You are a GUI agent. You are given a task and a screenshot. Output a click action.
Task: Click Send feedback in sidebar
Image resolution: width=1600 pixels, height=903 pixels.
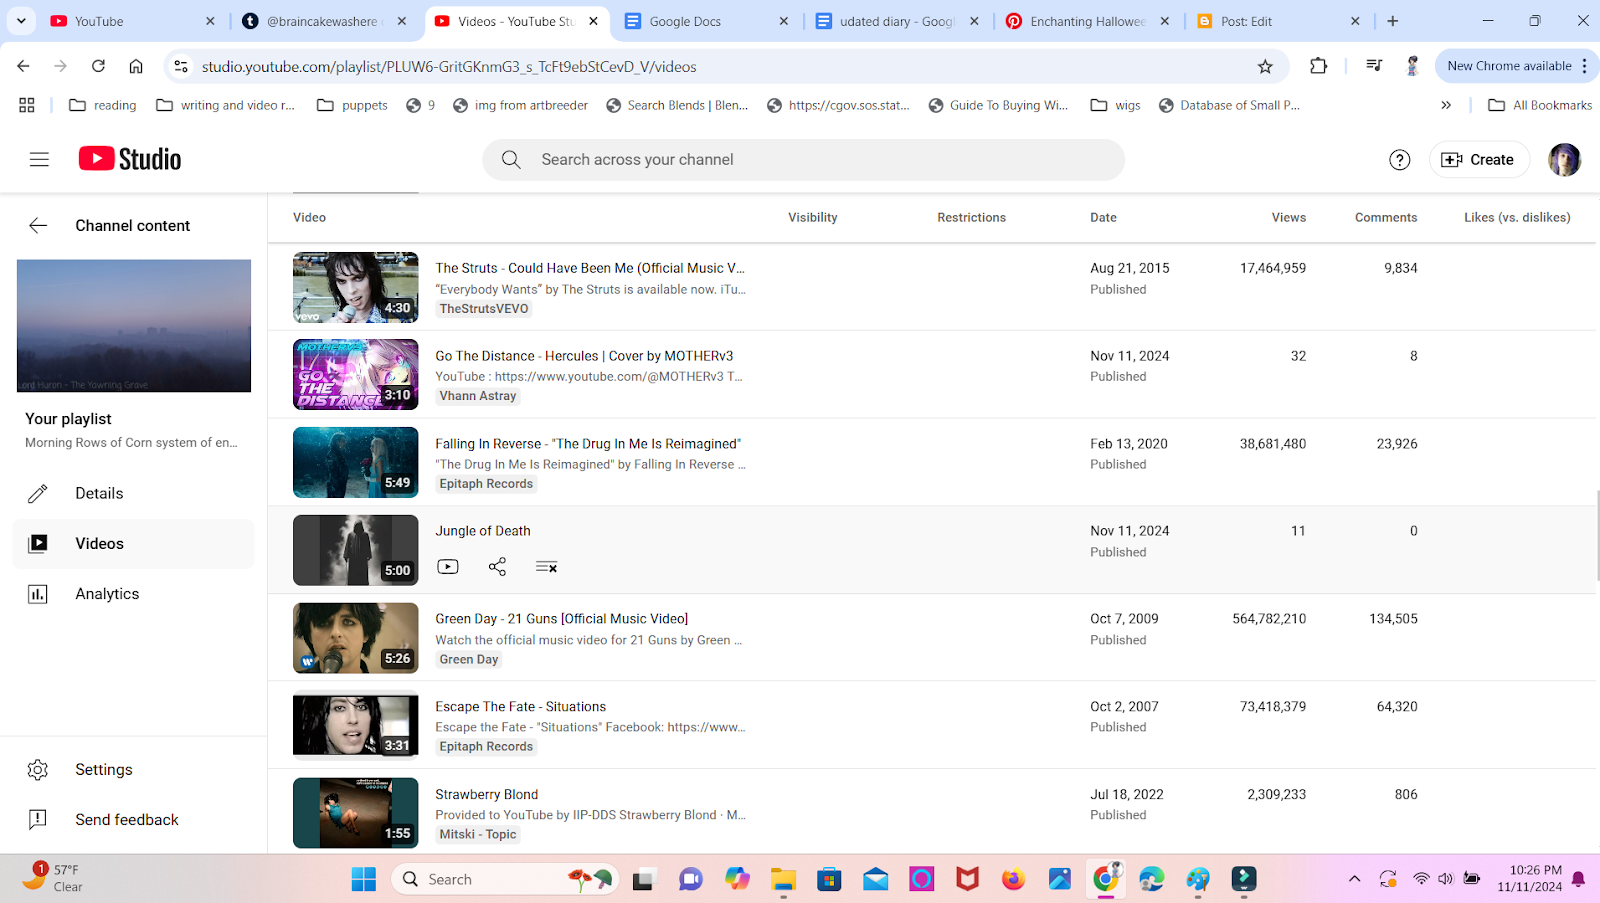coord(133,820)
